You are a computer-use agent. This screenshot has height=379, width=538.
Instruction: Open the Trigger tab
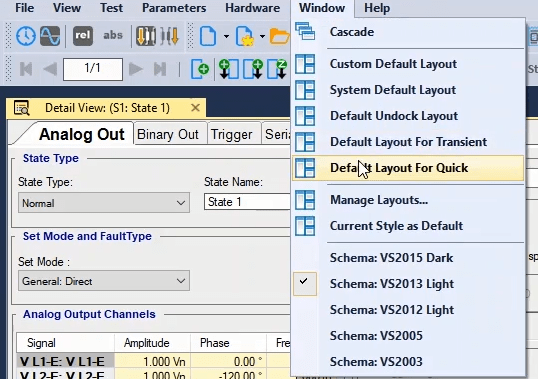[x=232, y=134]
